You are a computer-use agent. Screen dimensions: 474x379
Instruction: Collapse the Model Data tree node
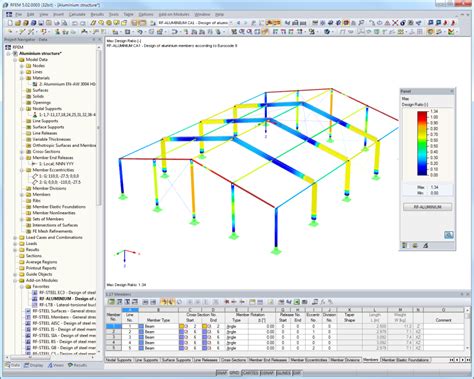[x=15, y=60]
